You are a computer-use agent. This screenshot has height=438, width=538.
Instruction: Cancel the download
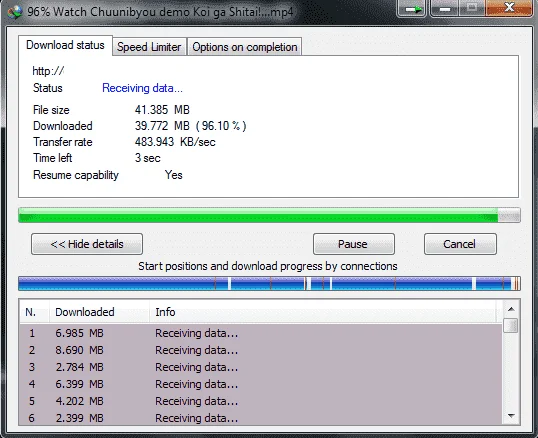[460, 244]
